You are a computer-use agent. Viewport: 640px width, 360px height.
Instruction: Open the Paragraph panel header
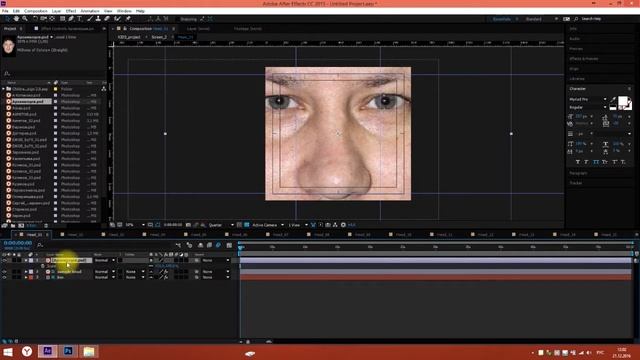coord(578,173)
